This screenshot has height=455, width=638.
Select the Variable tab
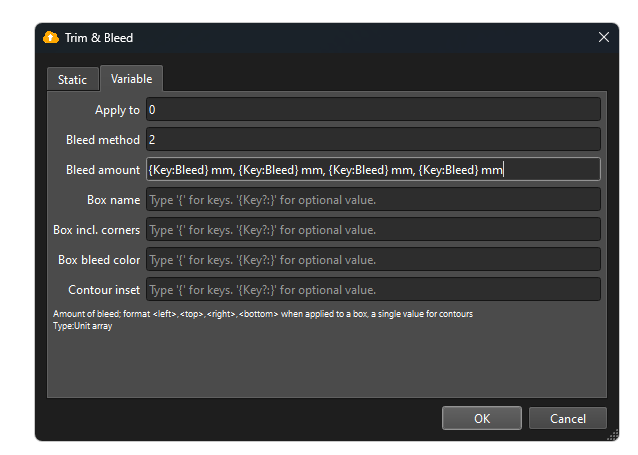pos(131,79)
